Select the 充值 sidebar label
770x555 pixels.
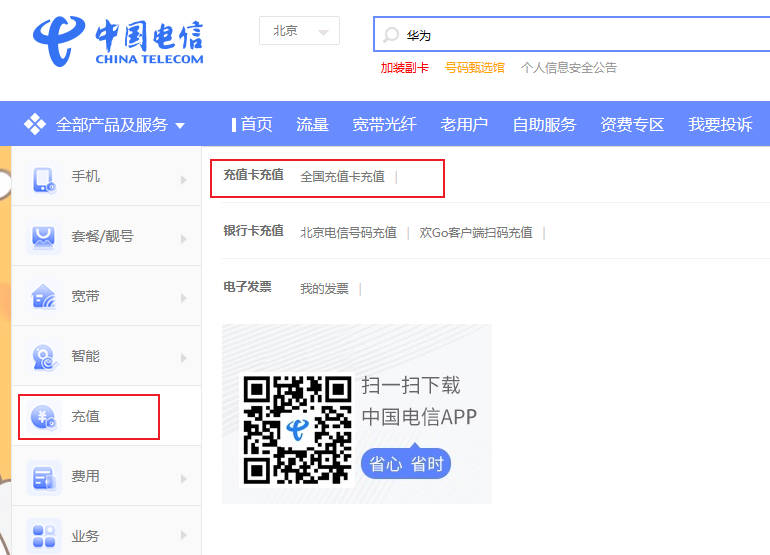(85, 416)
